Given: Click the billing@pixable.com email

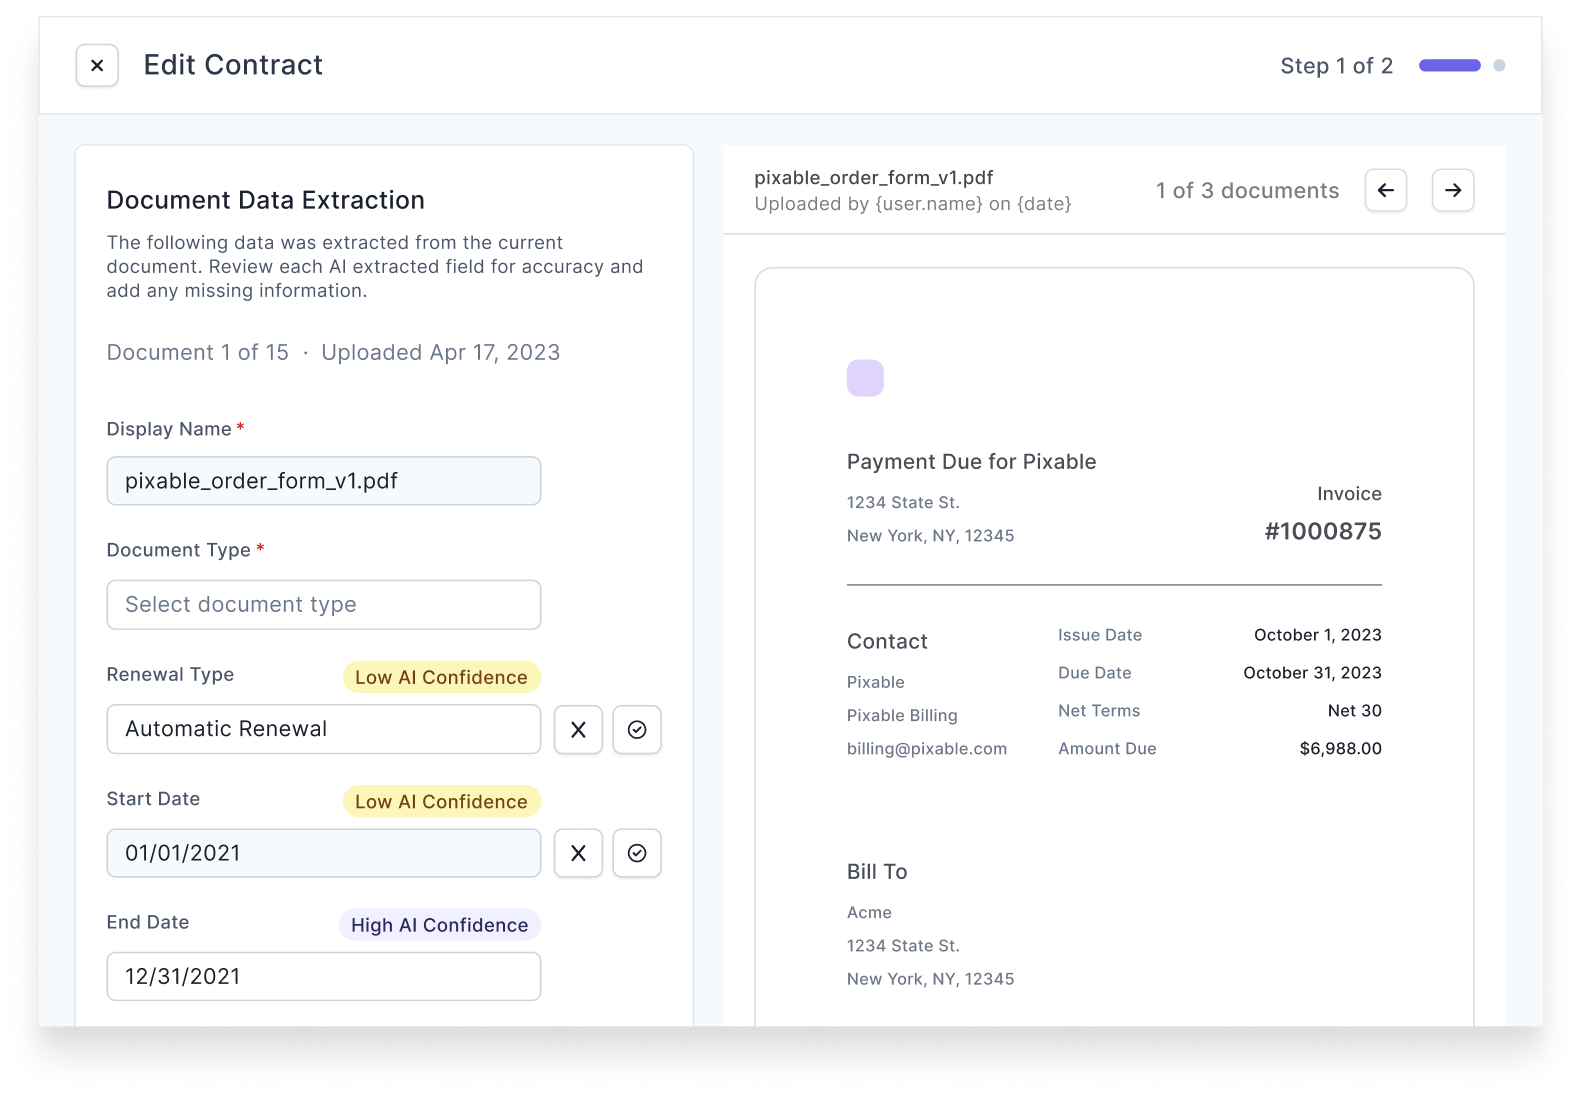Looking at the screenshot, I should 927,749.
